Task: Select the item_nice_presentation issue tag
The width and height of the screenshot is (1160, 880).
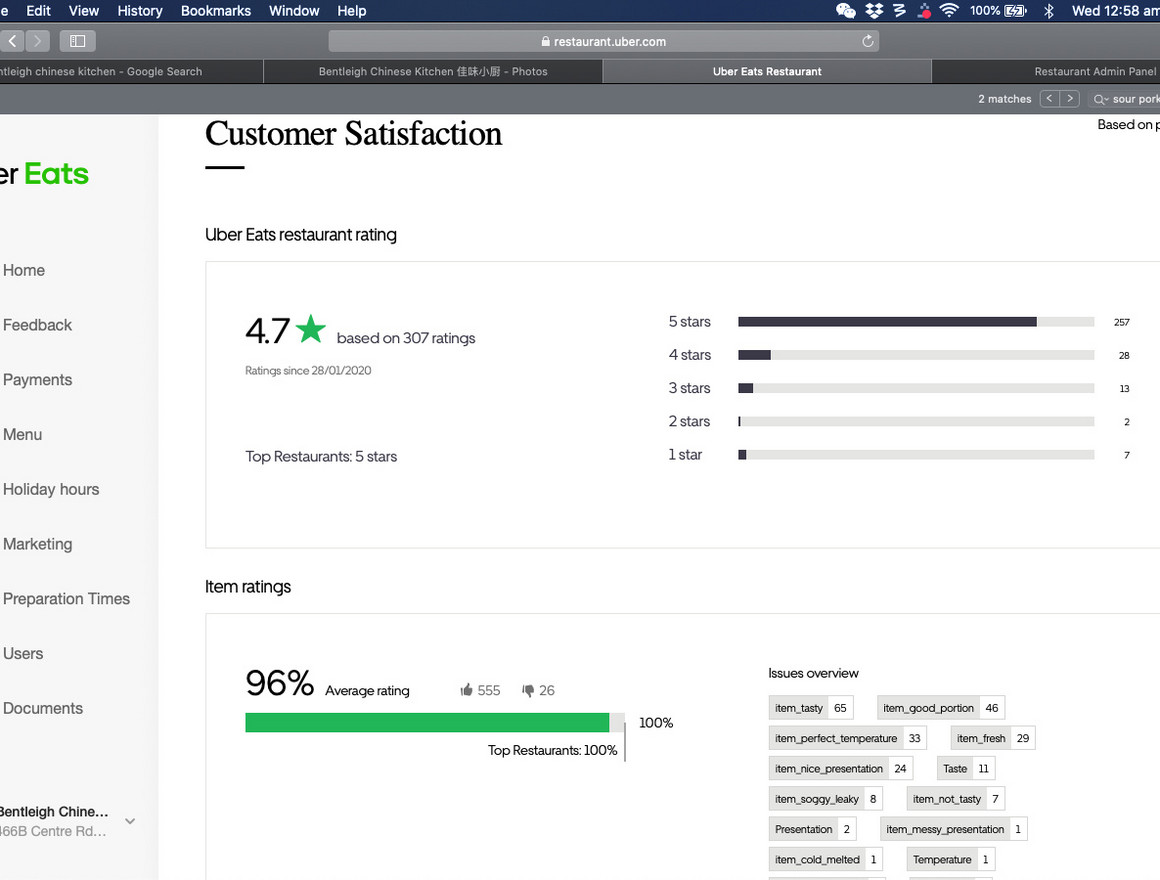Action: tap(840, 768)
